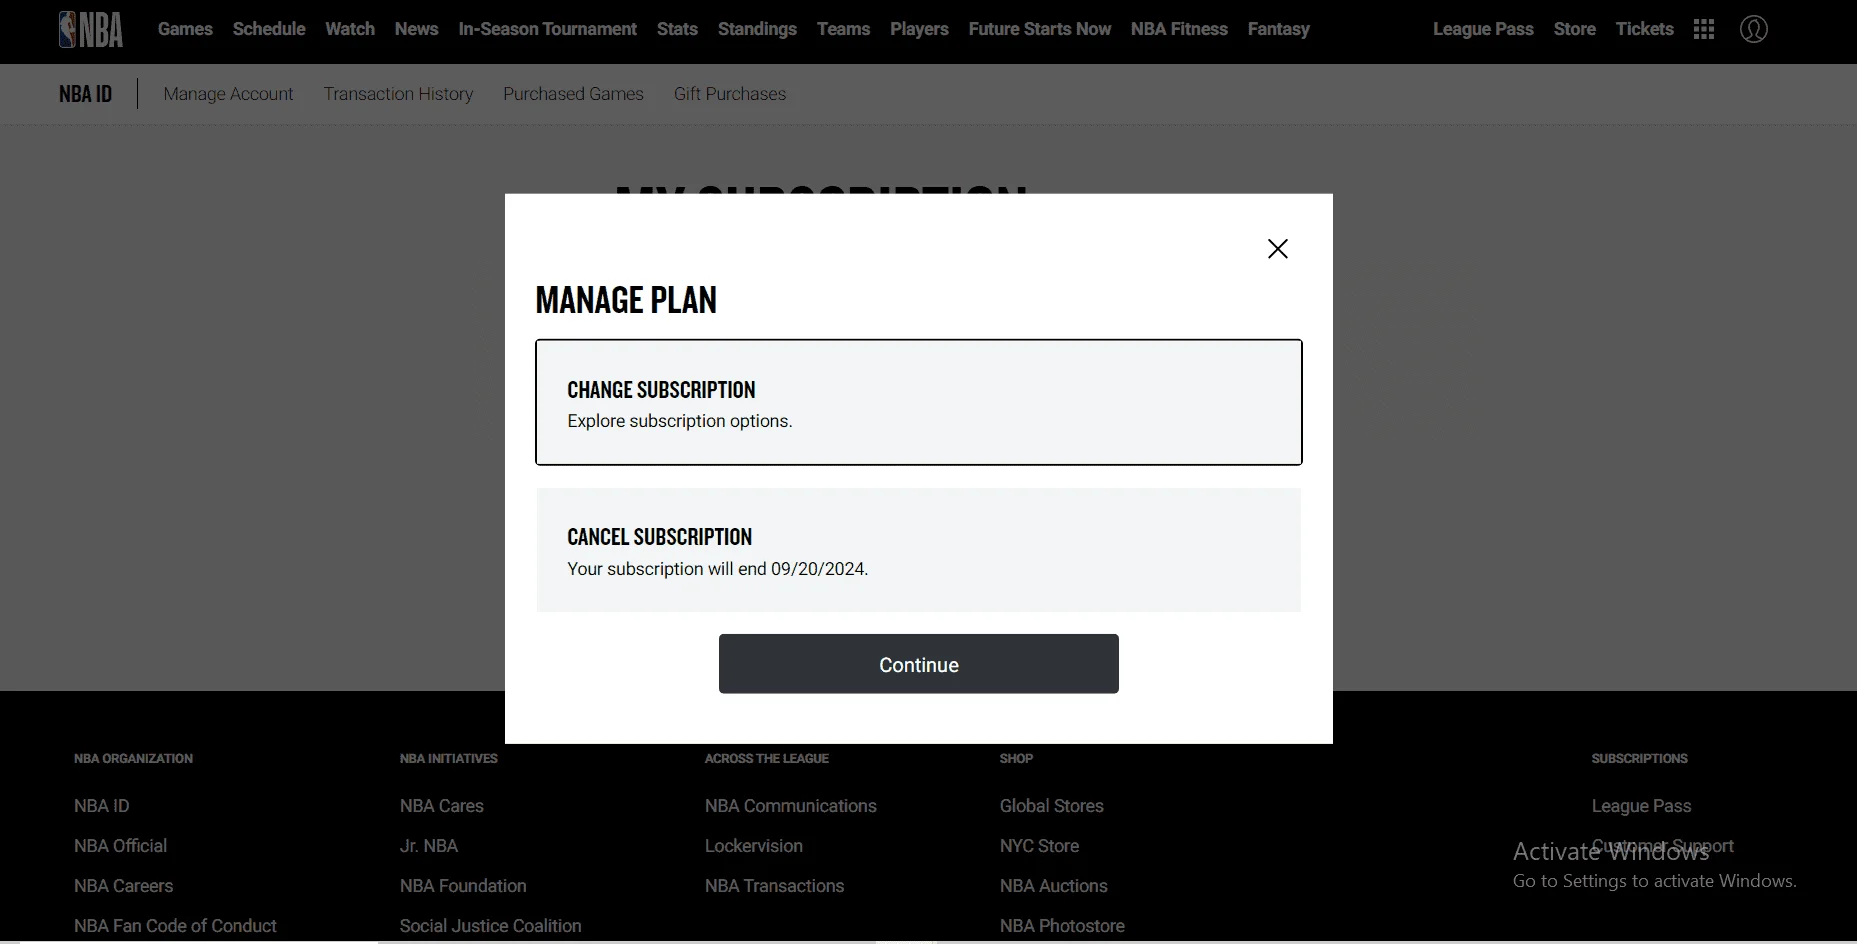Viewport: 1857px width, 944px height.
Task: Close the Manage Plan dialog
Action: tap(1277, 249)
